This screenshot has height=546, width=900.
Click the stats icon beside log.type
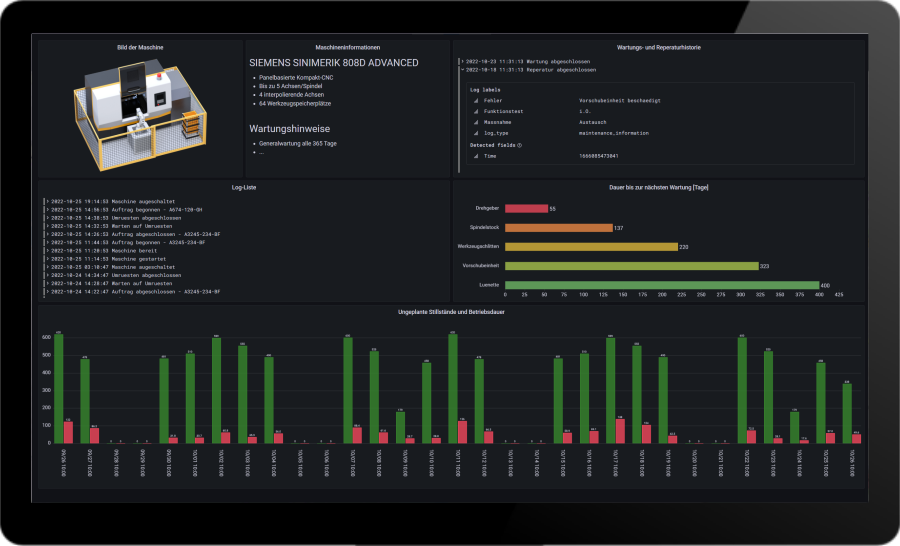coord(476,133)
